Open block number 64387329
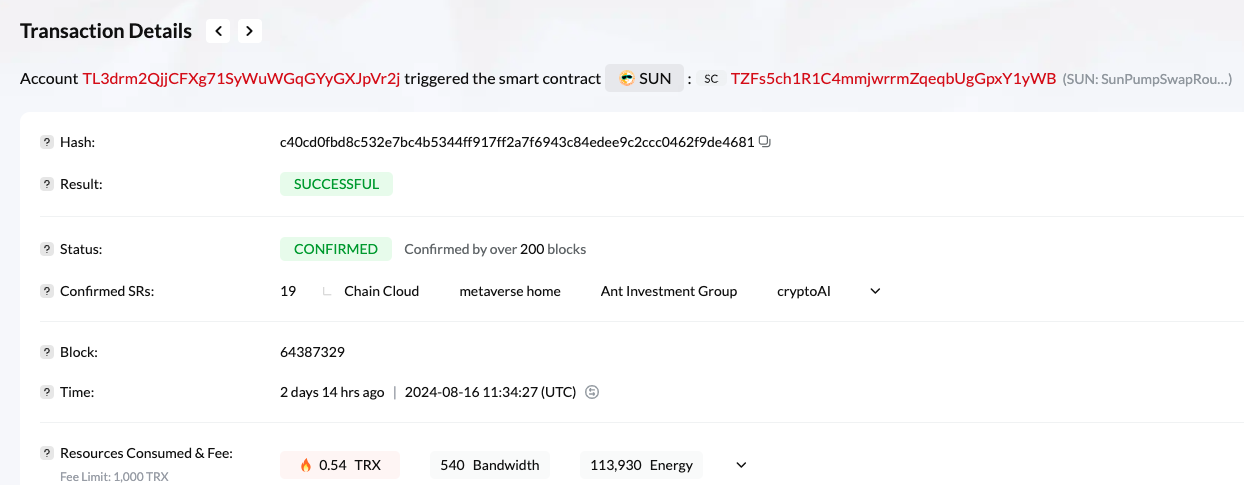1244x485 pixels. tap(312, 352)
